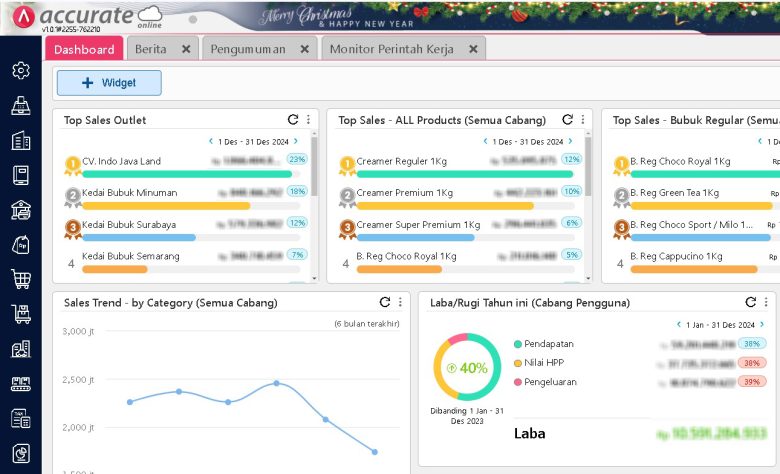The image size is (780, 474).
Task: Click the Rp price tag sidebar icon
Action: [20, 244]
